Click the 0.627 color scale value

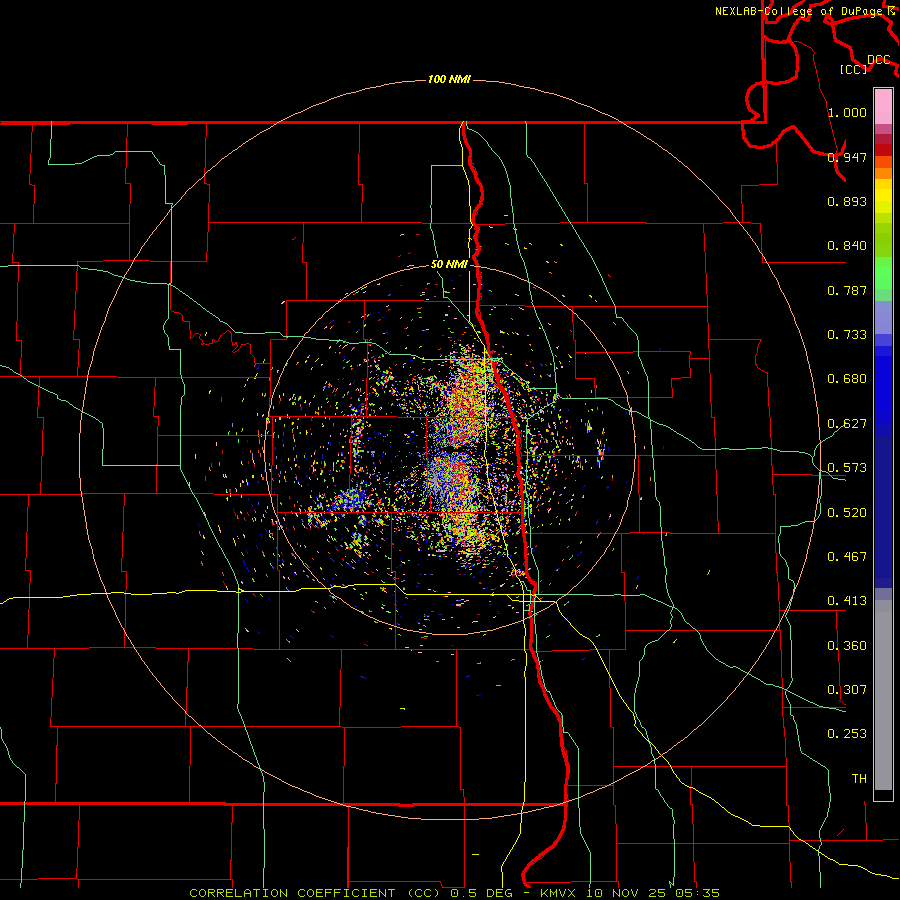pos(847,424)
